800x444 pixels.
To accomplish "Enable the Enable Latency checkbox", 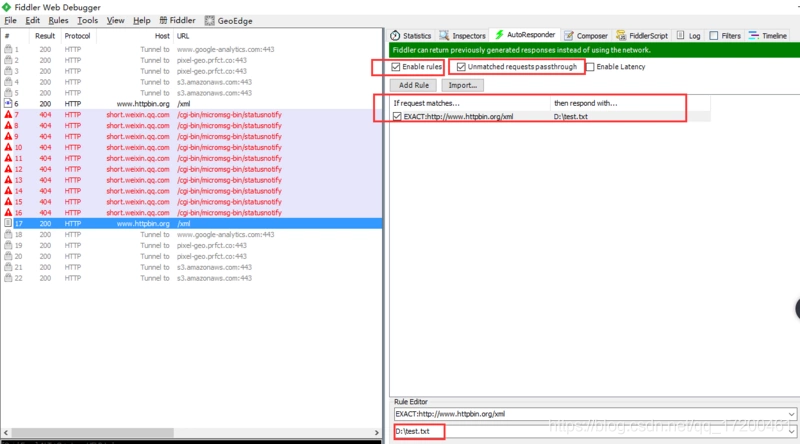I will 590,67.
